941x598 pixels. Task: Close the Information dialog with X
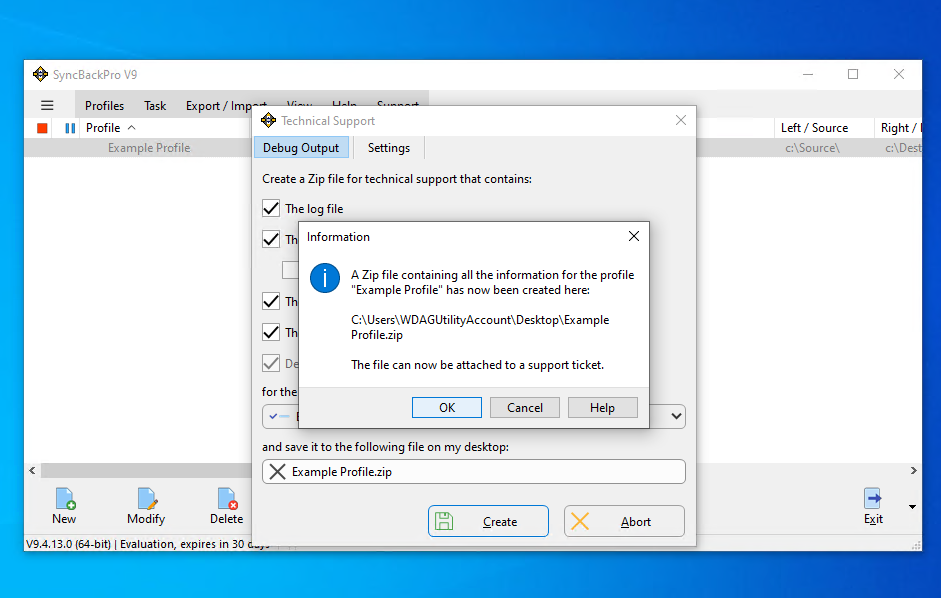coord(634,237)
